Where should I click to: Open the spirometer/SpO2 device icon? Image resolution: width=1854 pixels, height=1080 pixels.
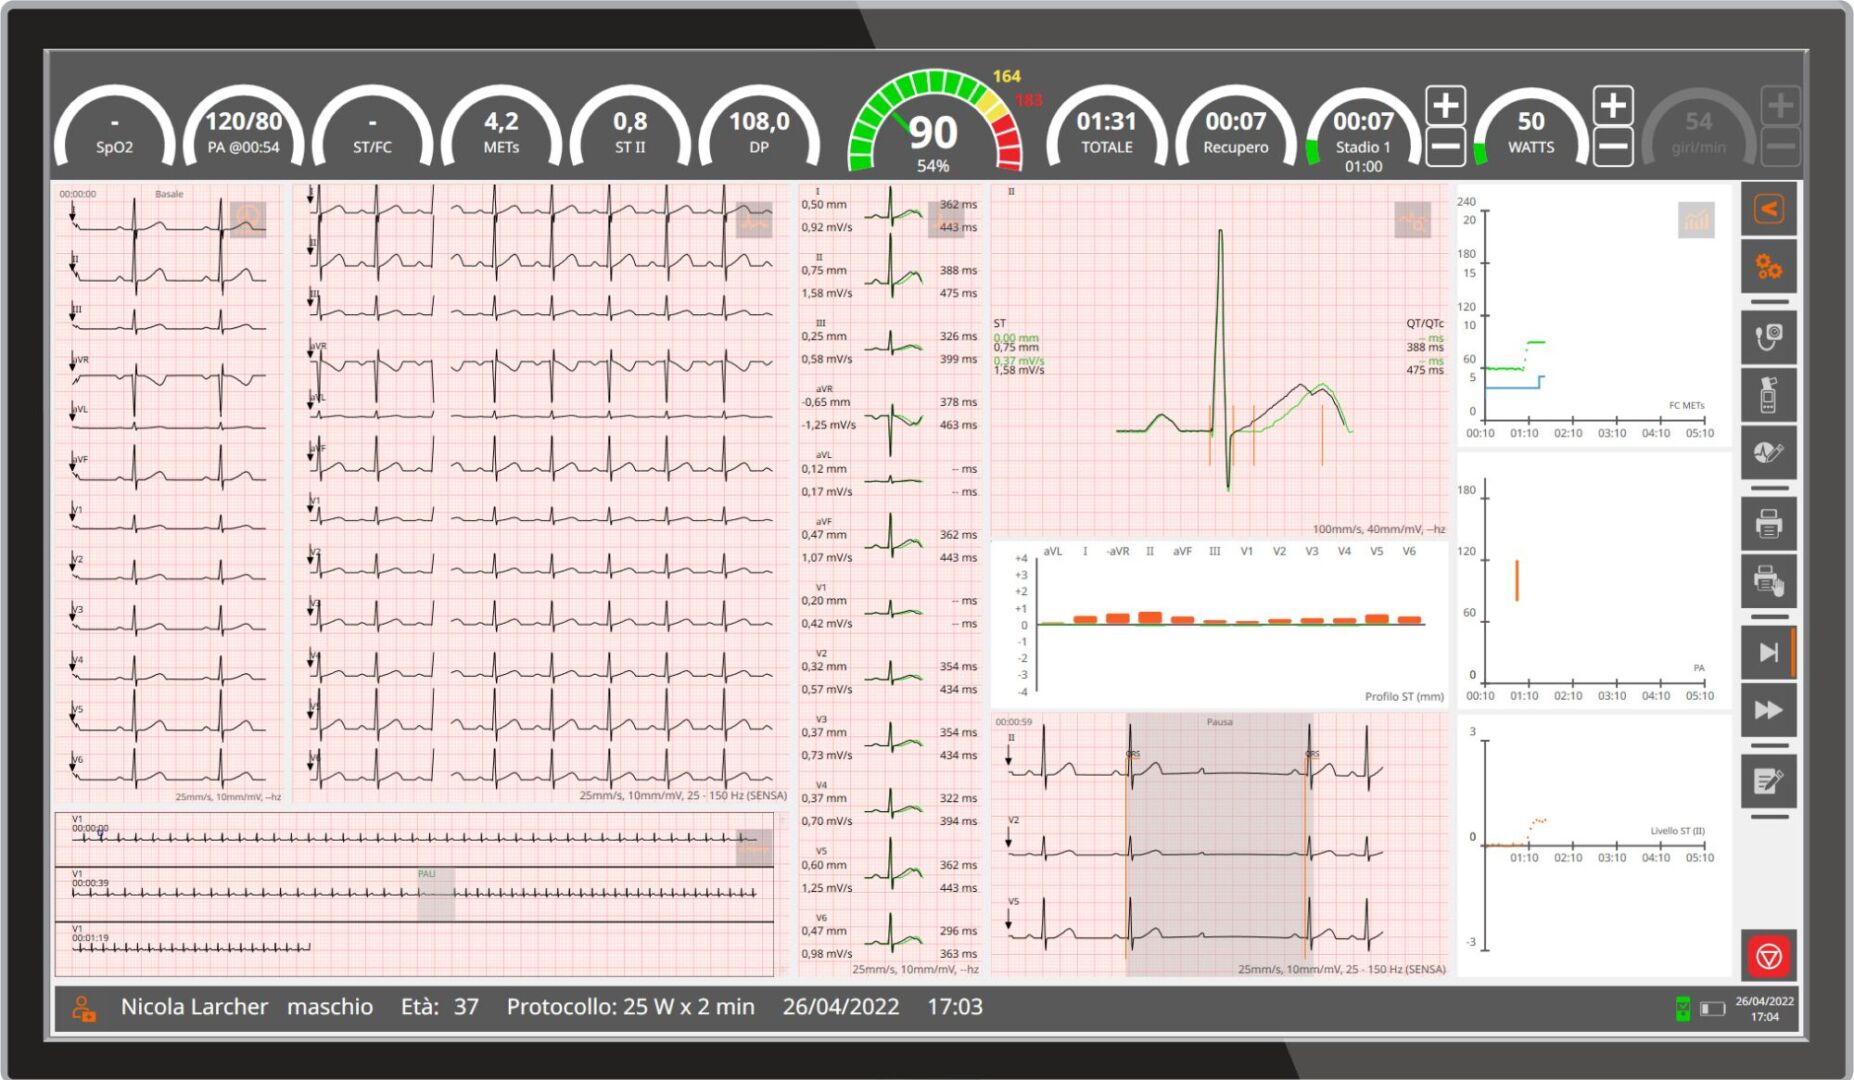1768,395
